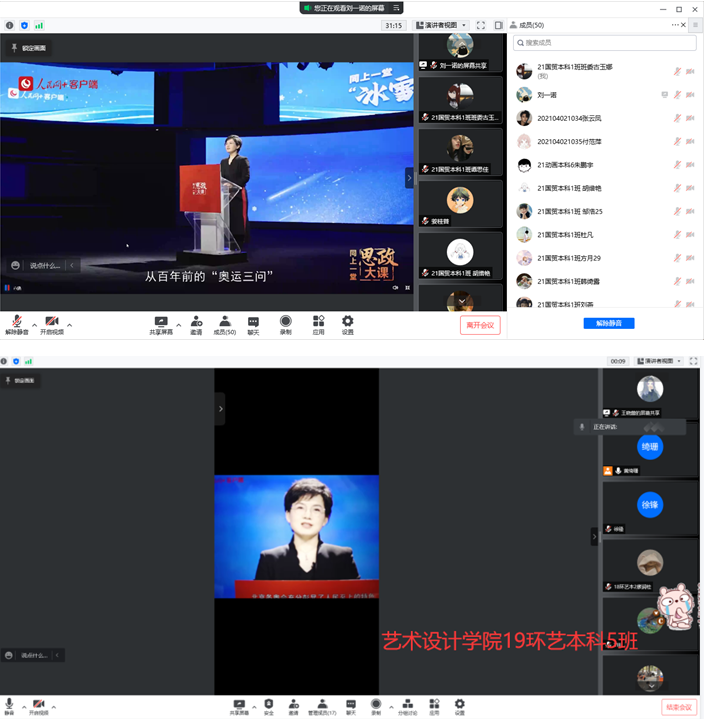This screenshot has width=704, height=719.
Task: Open 应用 in the top meeting toolbar
Action: pyautogui.click(x=318, y=324)
